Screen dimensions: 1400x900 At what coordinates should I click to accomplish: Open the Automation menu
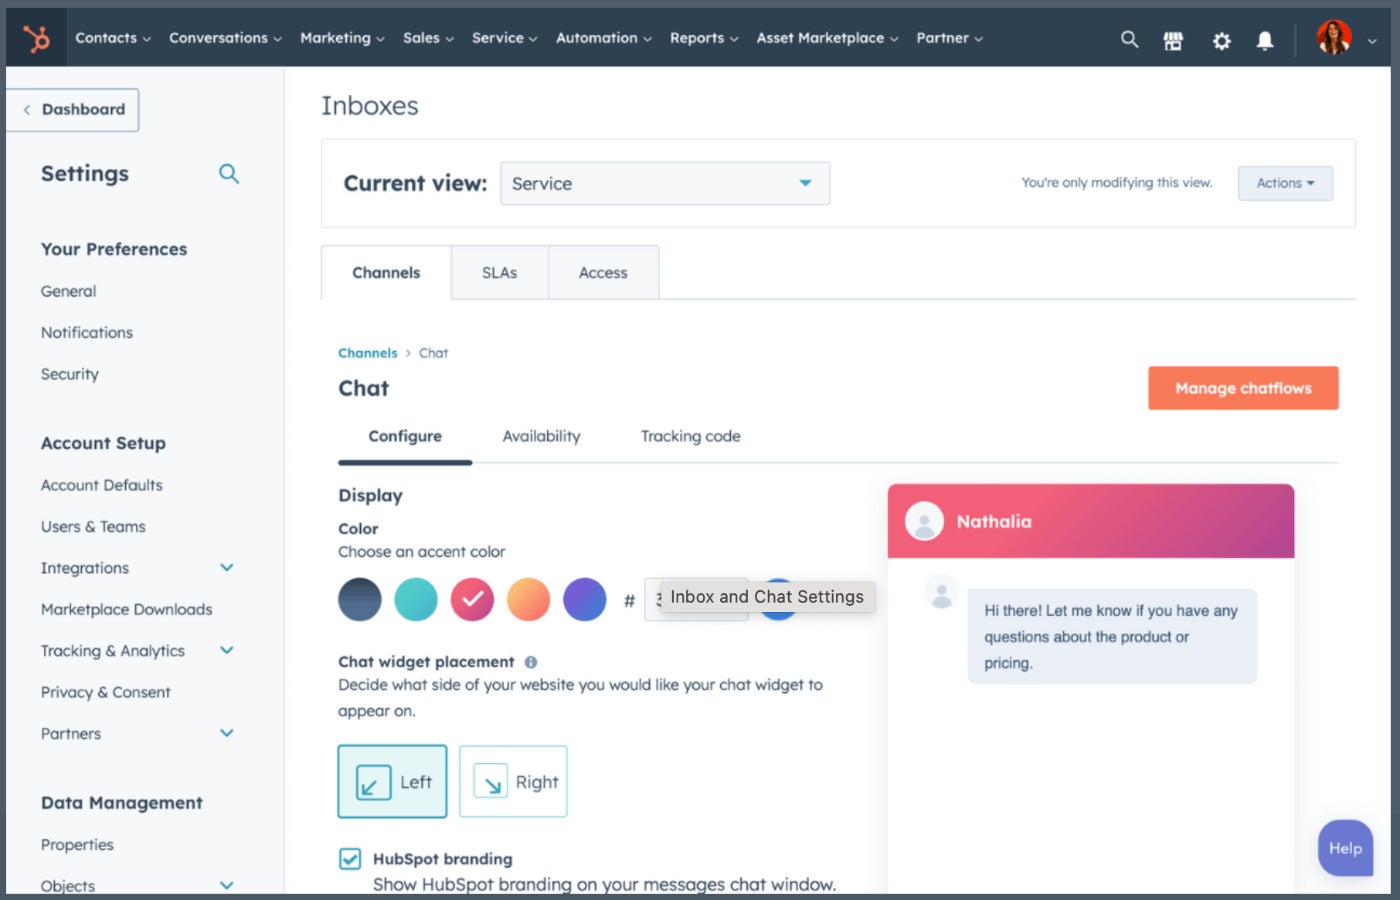coord(603,38)
